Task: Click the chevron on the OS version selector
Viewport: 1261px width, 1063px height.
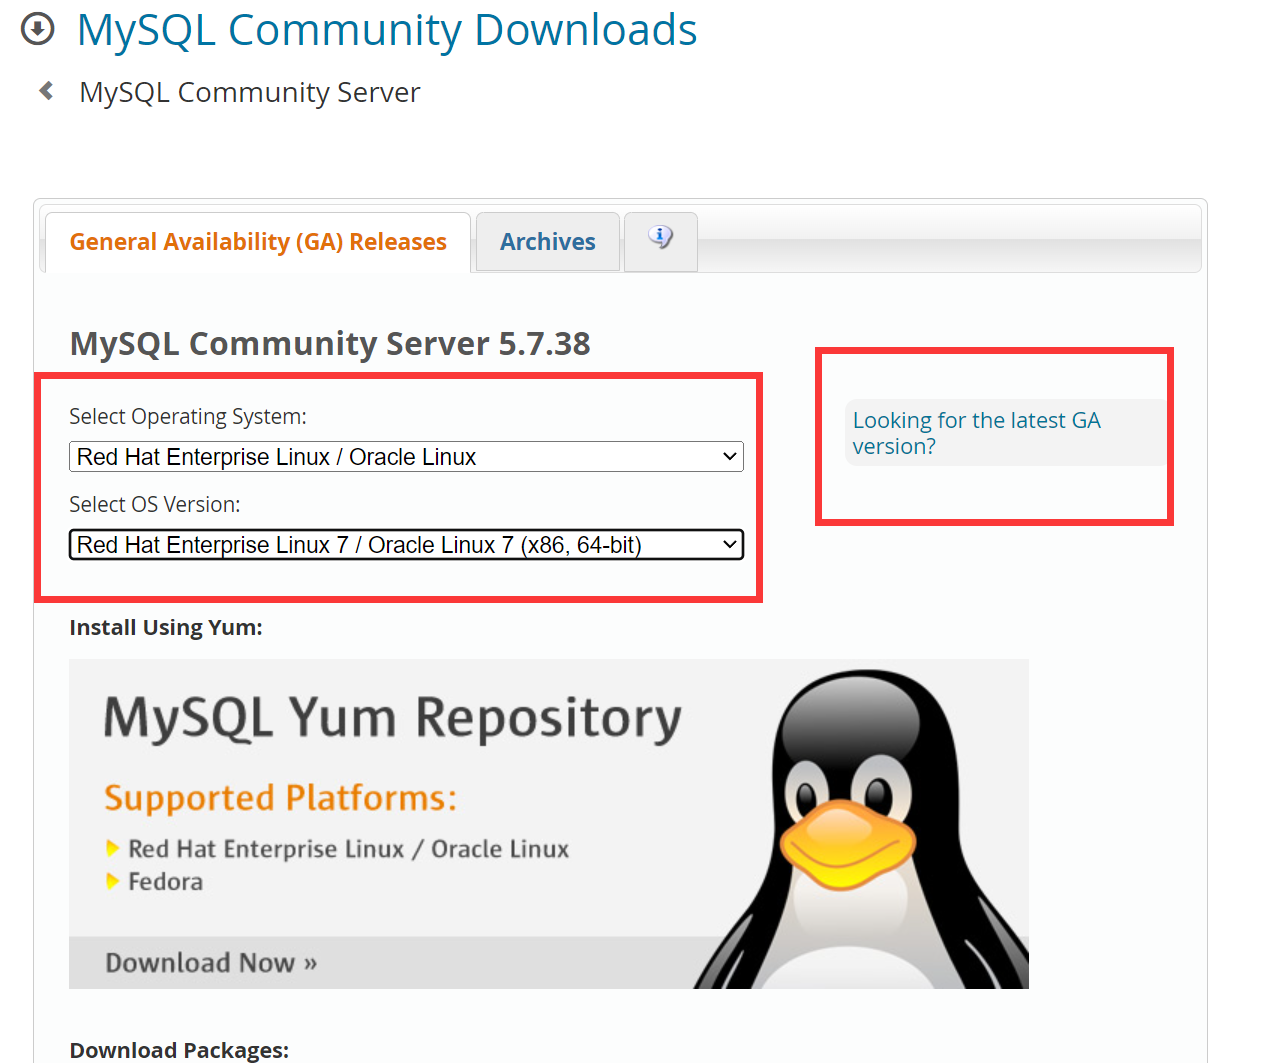Action: click(729, 544)
